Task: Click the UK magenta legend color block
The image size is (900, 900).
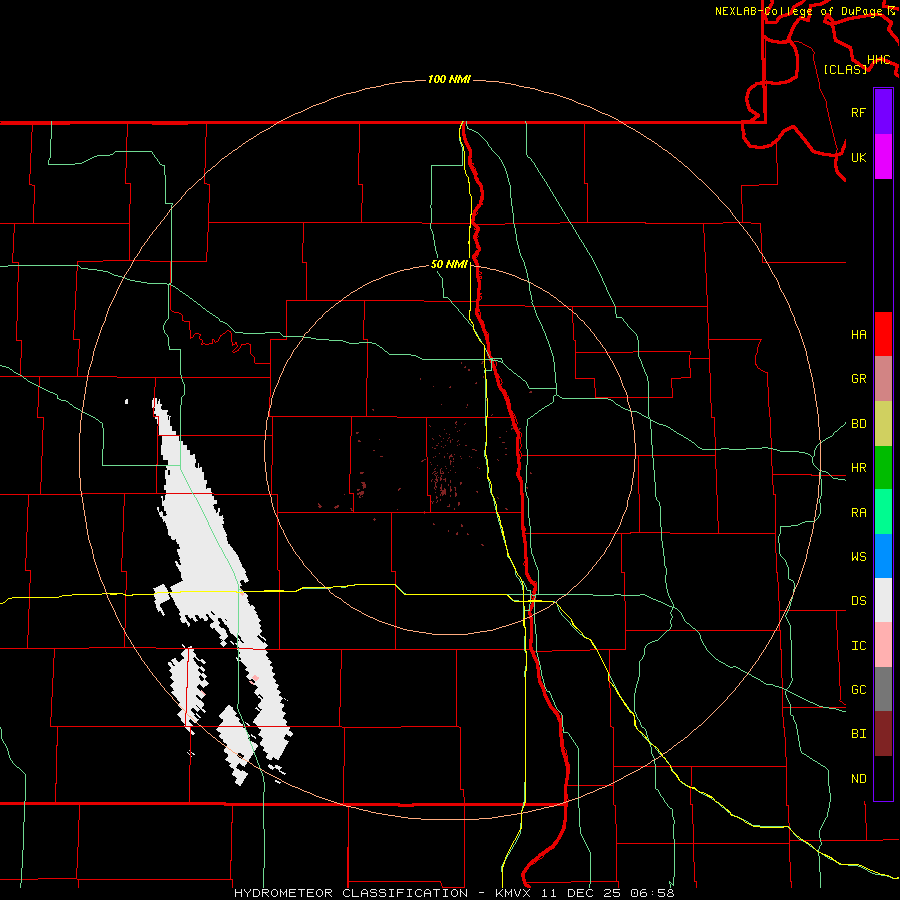Action: coord(883,157)
